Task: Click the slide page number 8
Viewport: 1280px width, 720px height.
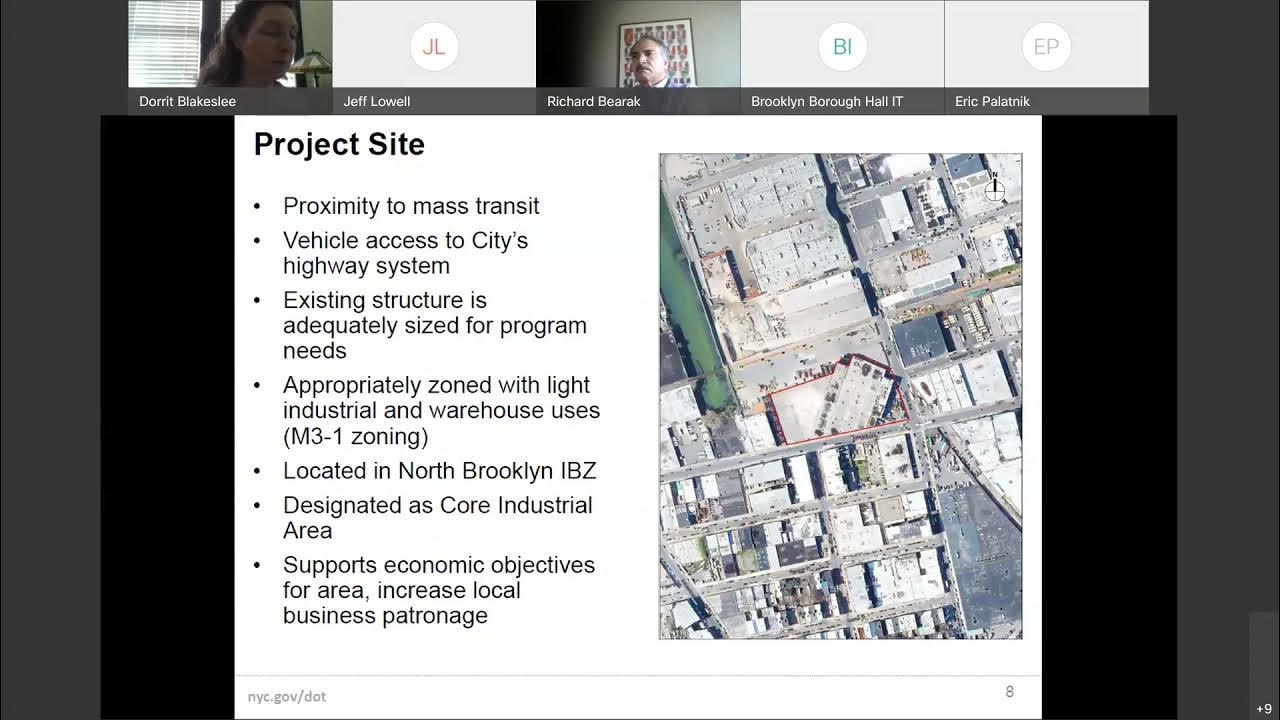Action: tap(1009, 692)
